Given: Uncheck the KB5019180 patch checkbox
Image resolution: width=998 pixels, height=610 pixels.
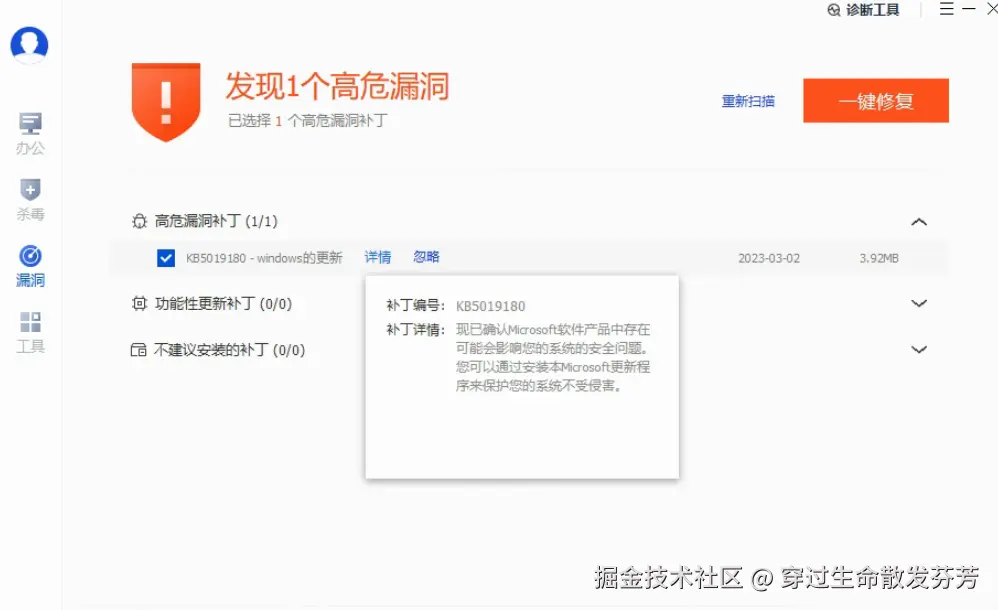Looking at the screenshot, I should tap(165, 257).
